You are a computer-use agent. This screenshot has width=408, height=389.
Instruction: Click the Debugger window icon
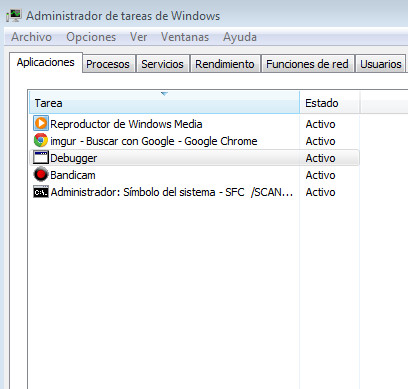click(41, 157)
